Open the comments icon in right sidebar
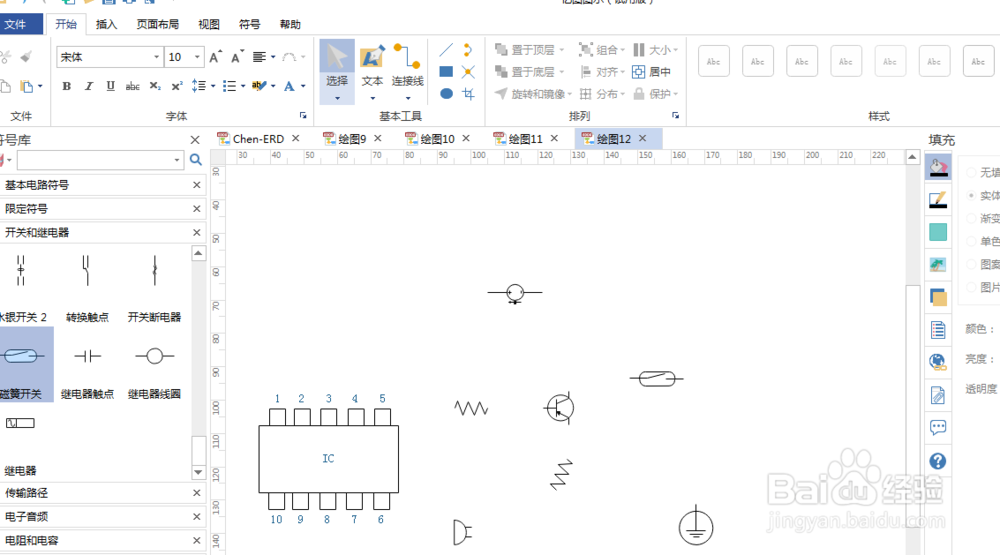 tap(938, 427)
